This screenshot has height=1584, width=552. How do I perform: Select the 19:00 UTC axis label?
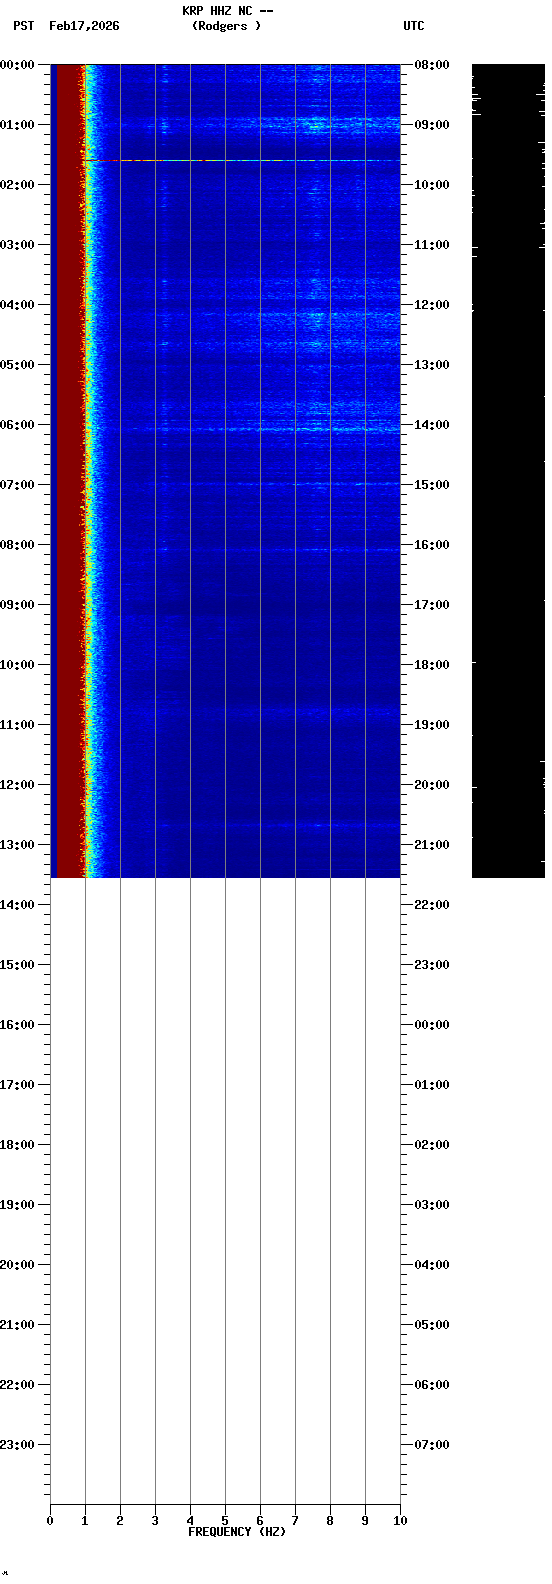pyautogui.click(x=432, y=725)
